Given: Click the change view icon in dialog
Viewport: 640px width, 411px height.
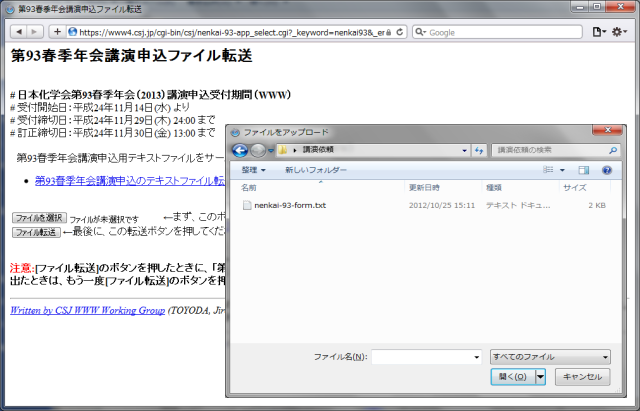Looking at the screenshot, I should point(549,171).
